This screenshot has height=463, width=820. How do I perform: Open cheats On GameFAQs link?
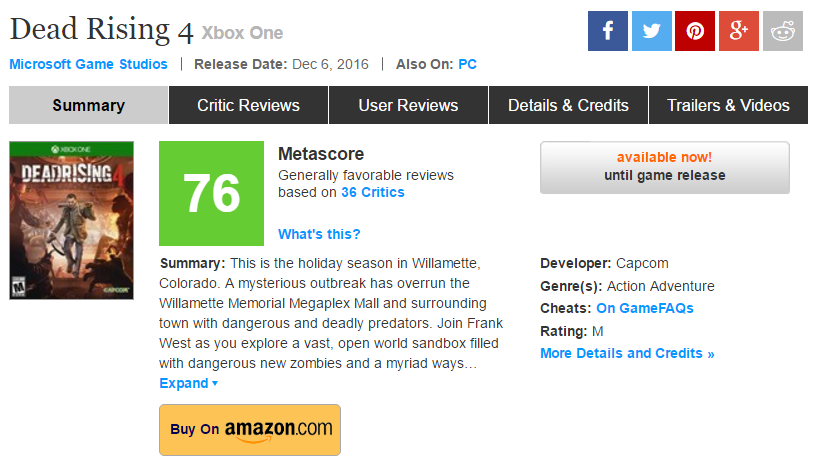click(x=645, y=308)
